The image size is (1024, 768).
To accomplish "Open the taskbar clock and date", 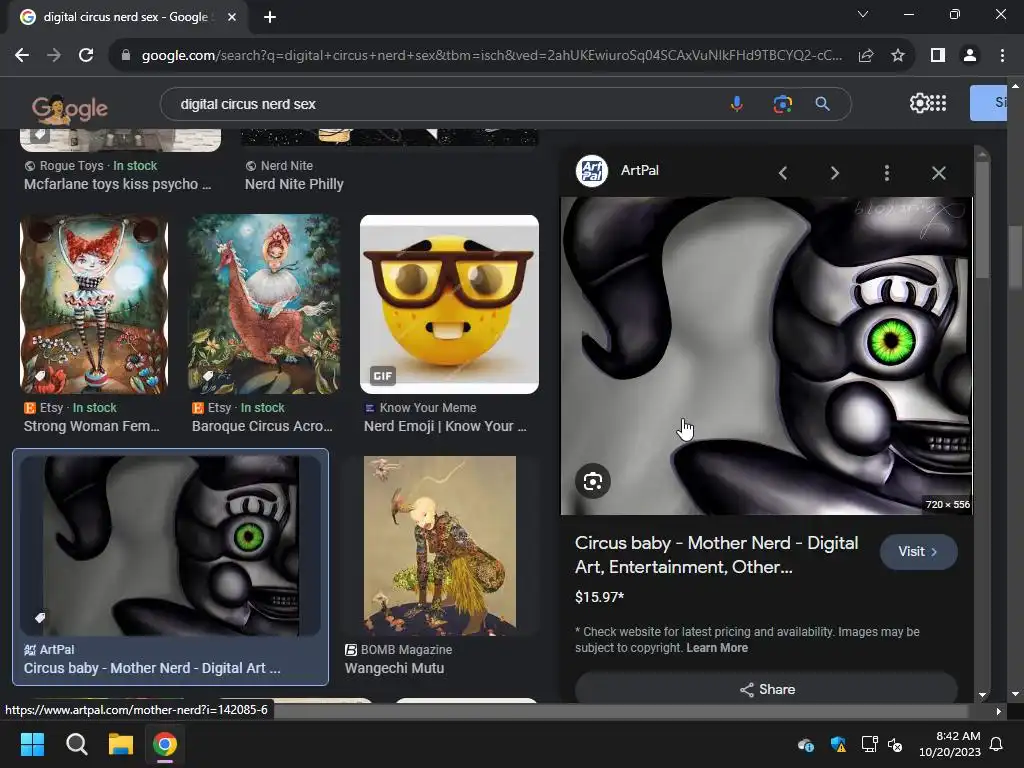I will (x=950, y=744).
